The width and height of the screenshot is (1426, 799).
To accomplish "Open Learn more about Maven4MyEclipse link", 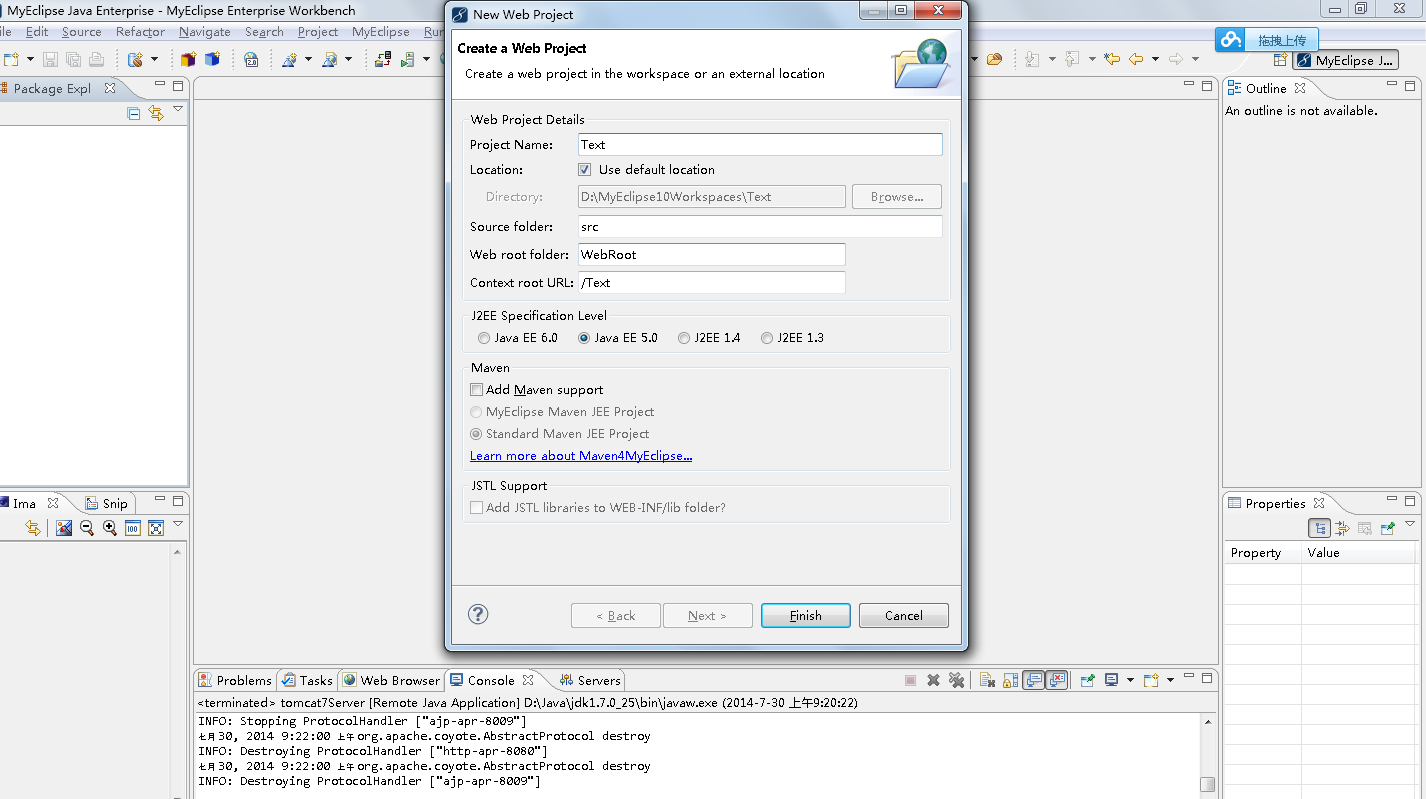I will point(581,456).
